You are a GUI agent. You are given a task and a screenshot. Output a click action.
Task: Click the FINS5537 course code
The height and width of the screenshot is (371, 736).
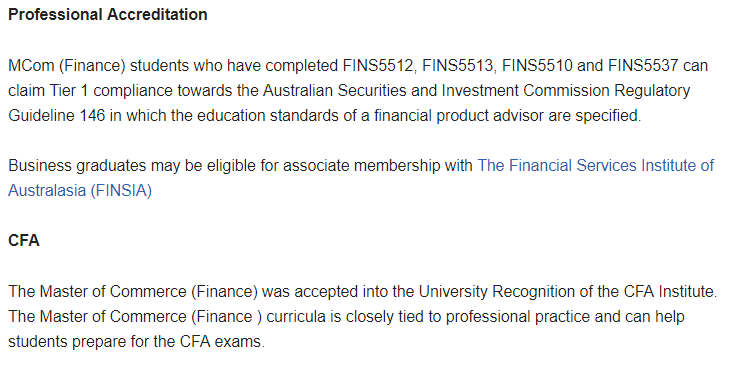643,65
